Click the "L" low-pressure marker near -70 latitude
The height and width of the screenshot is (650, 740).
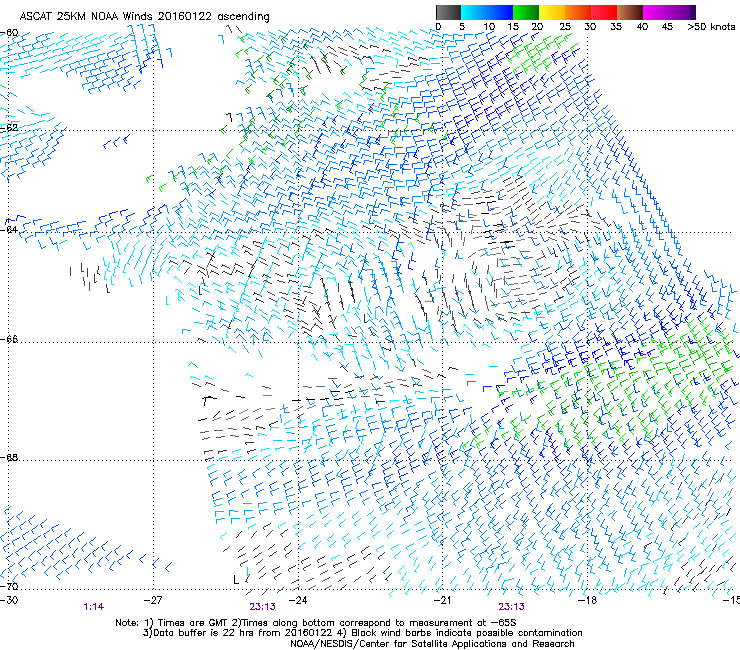tap(236, 579)
